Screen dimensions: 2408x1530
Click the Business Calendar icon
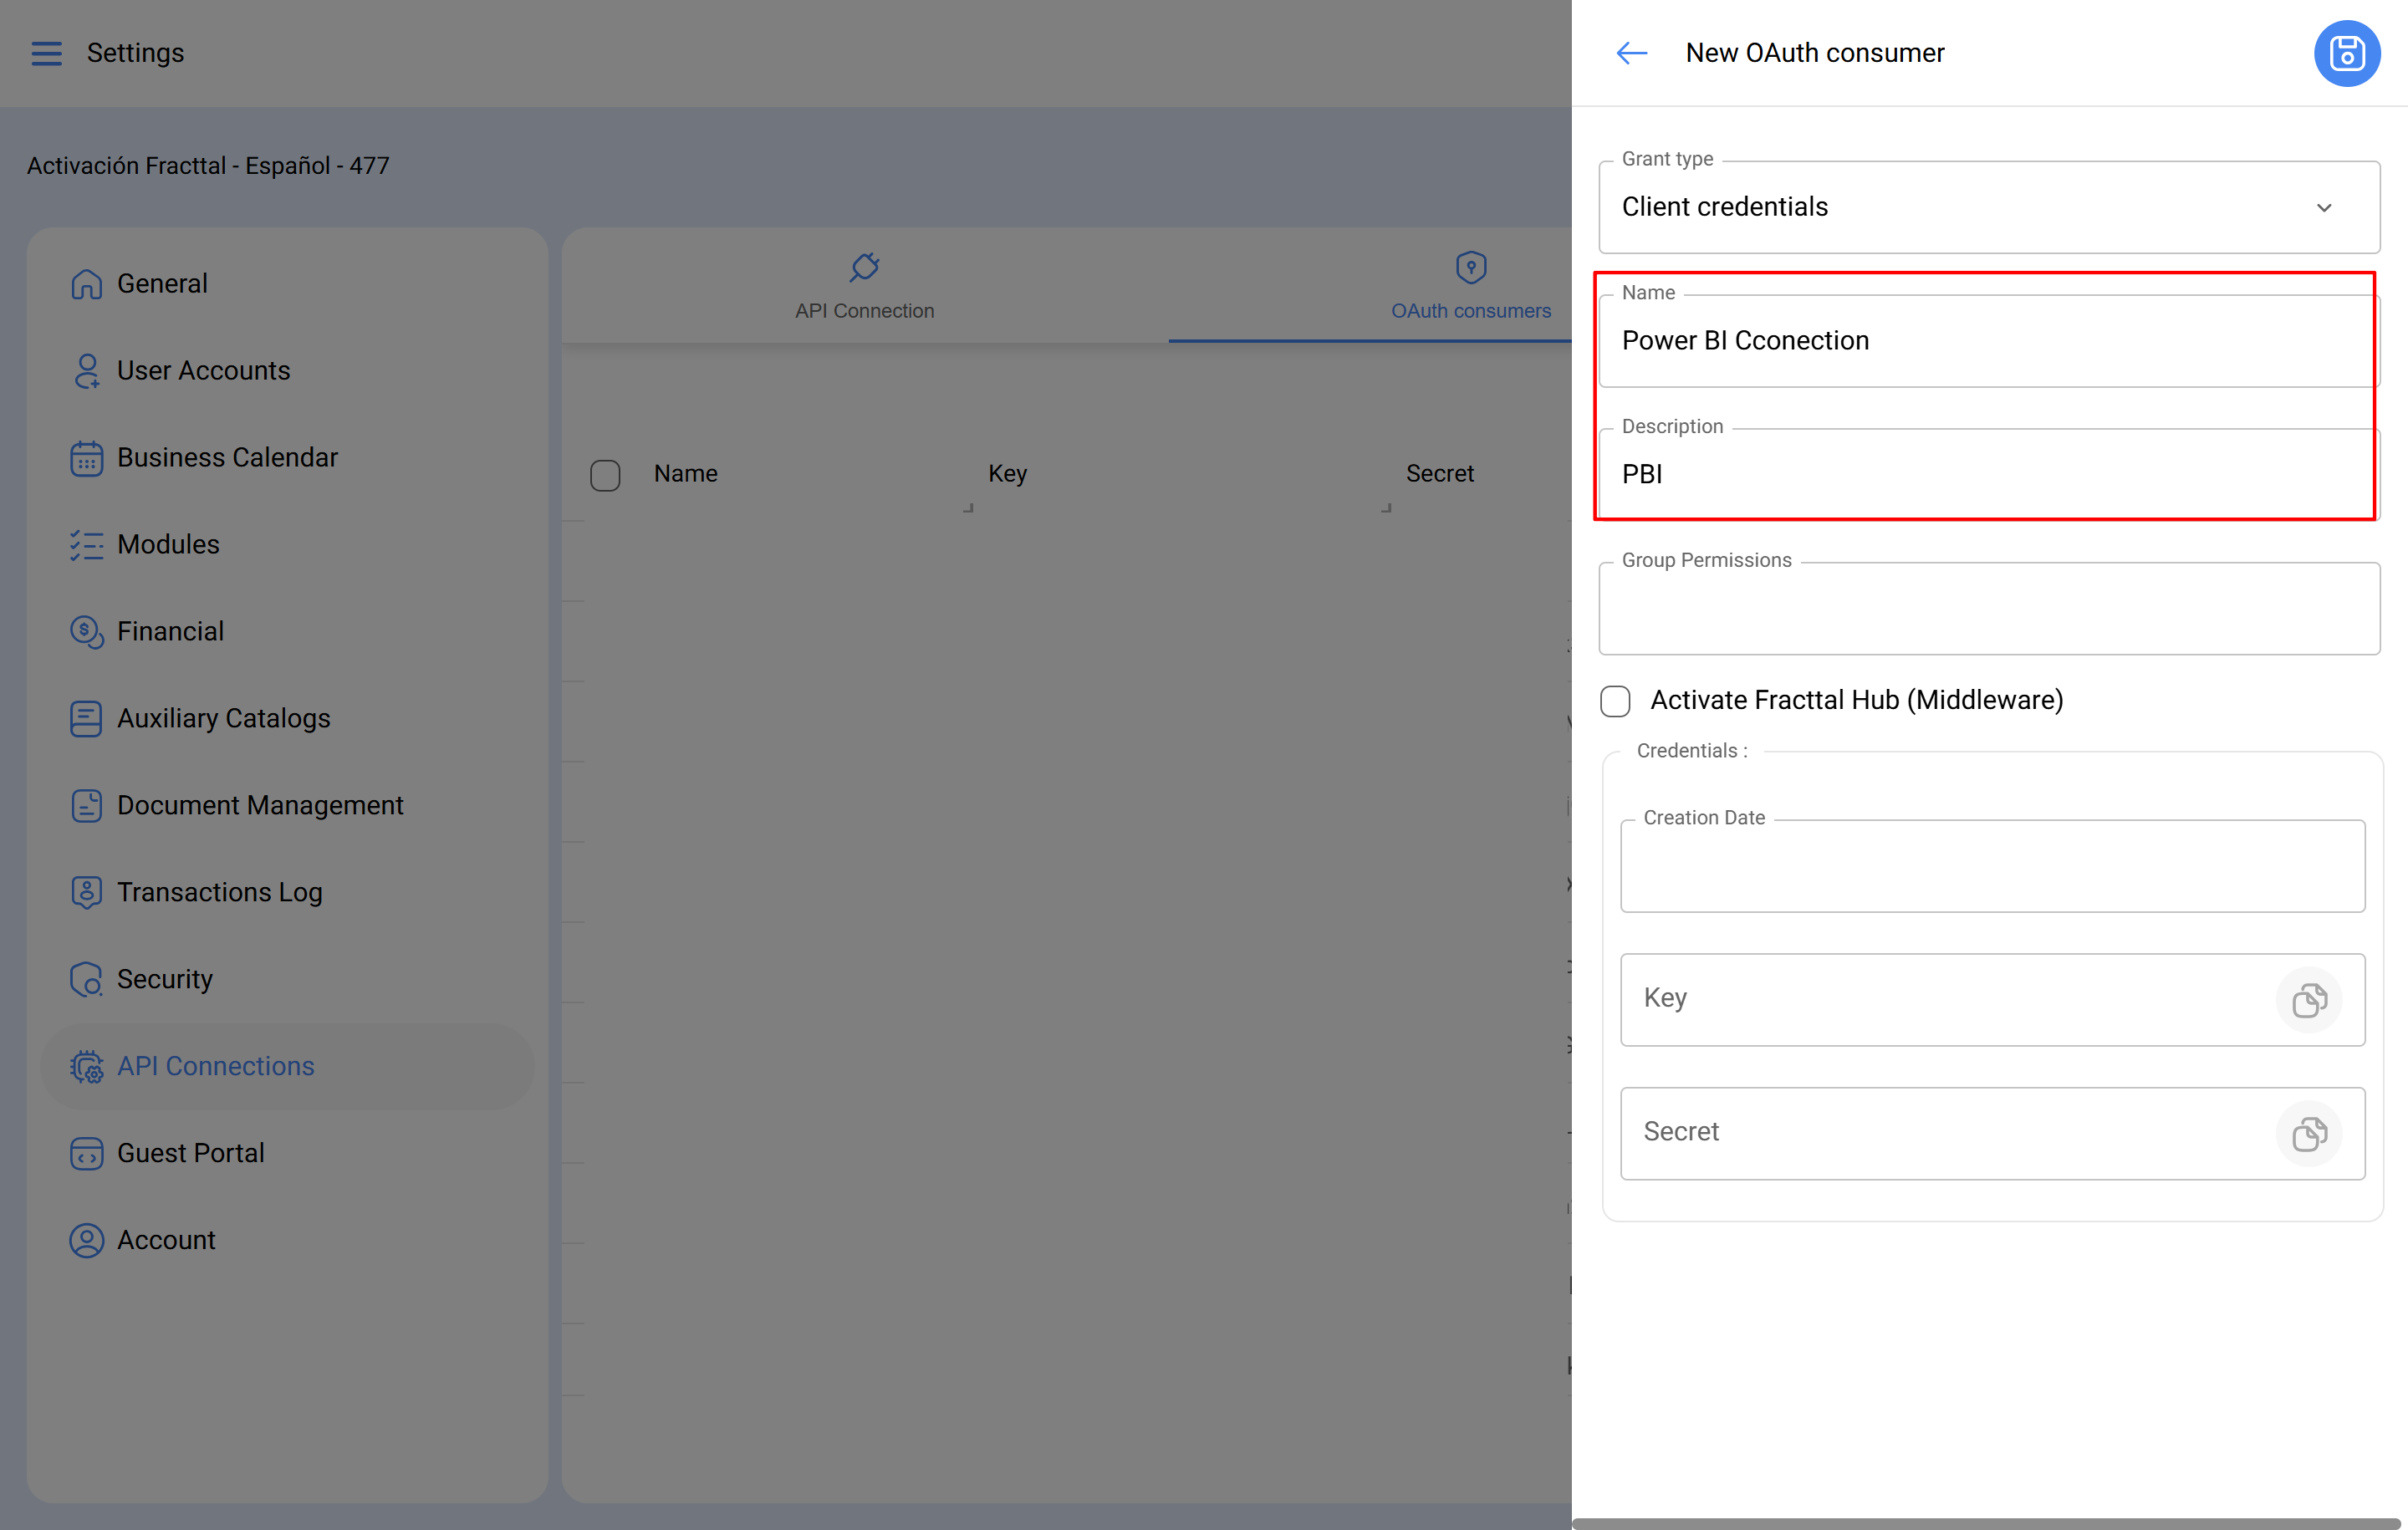tap(86, 458)
